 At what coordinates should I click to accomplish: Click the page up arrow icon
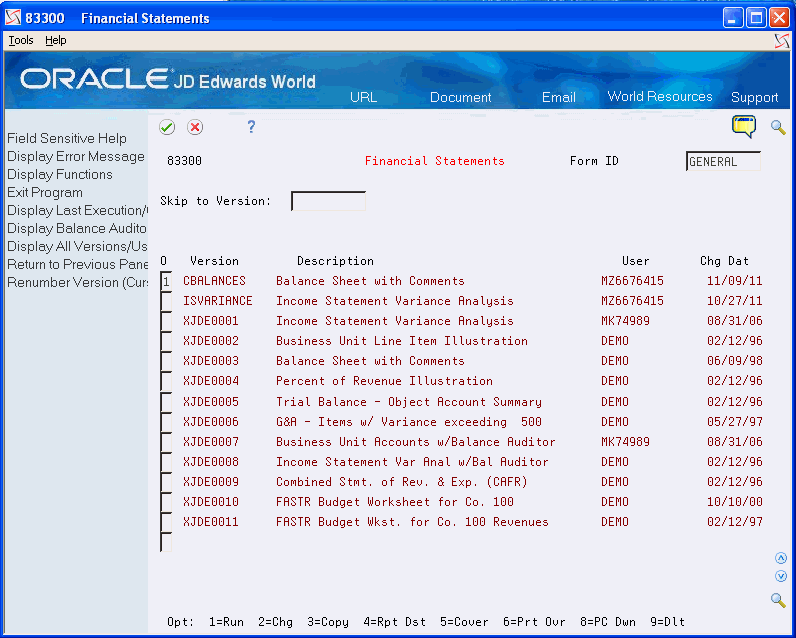[x=781, y=558]
